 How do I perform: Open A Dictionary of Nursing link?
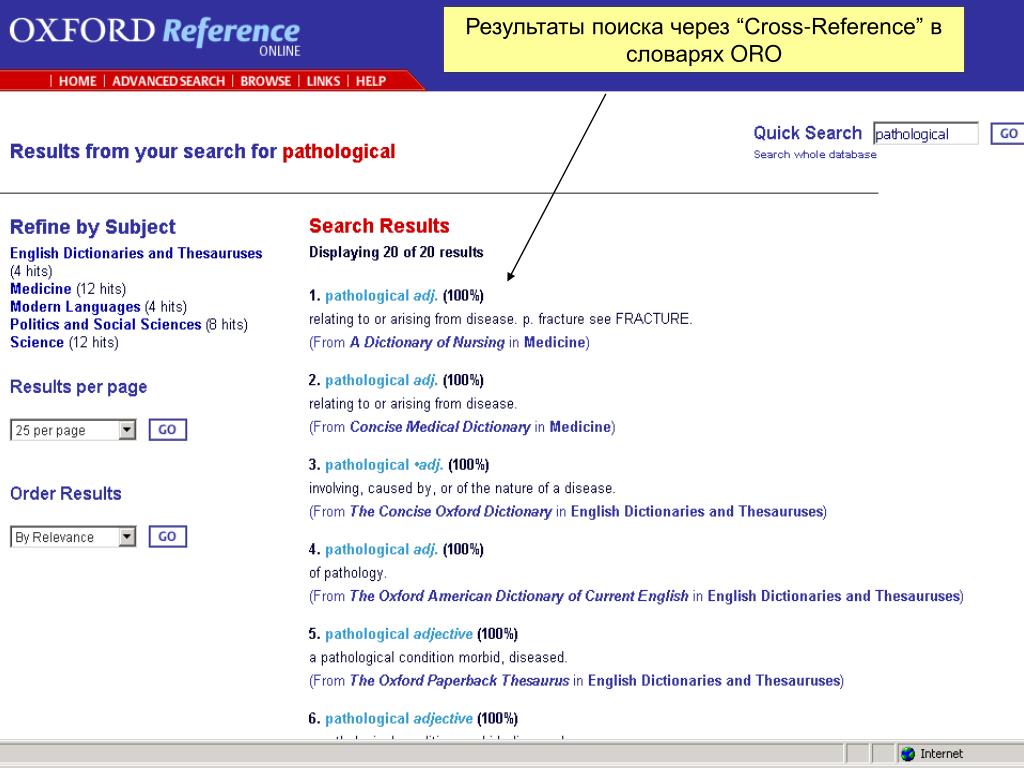point(427,342)
